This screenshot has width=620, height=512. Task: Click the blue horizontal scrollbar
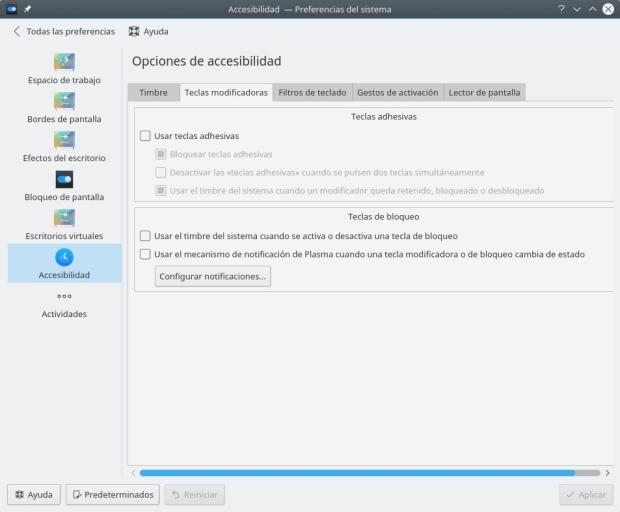tap(357, 472)
